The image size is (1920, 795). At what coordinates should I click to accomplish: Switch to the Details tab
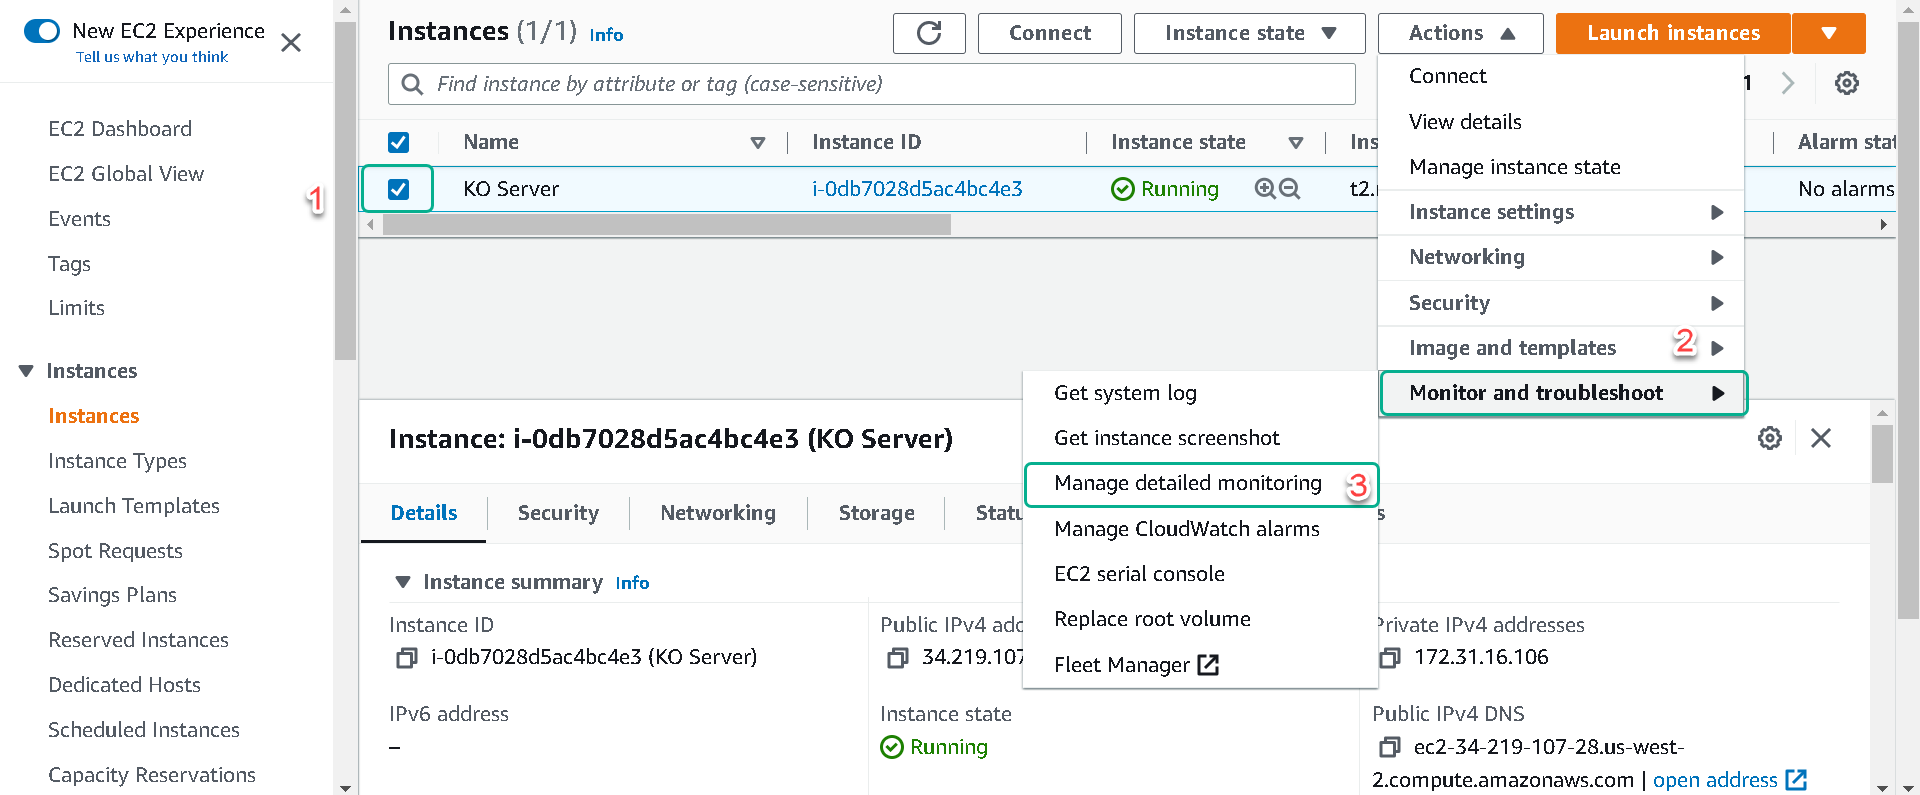424,513
